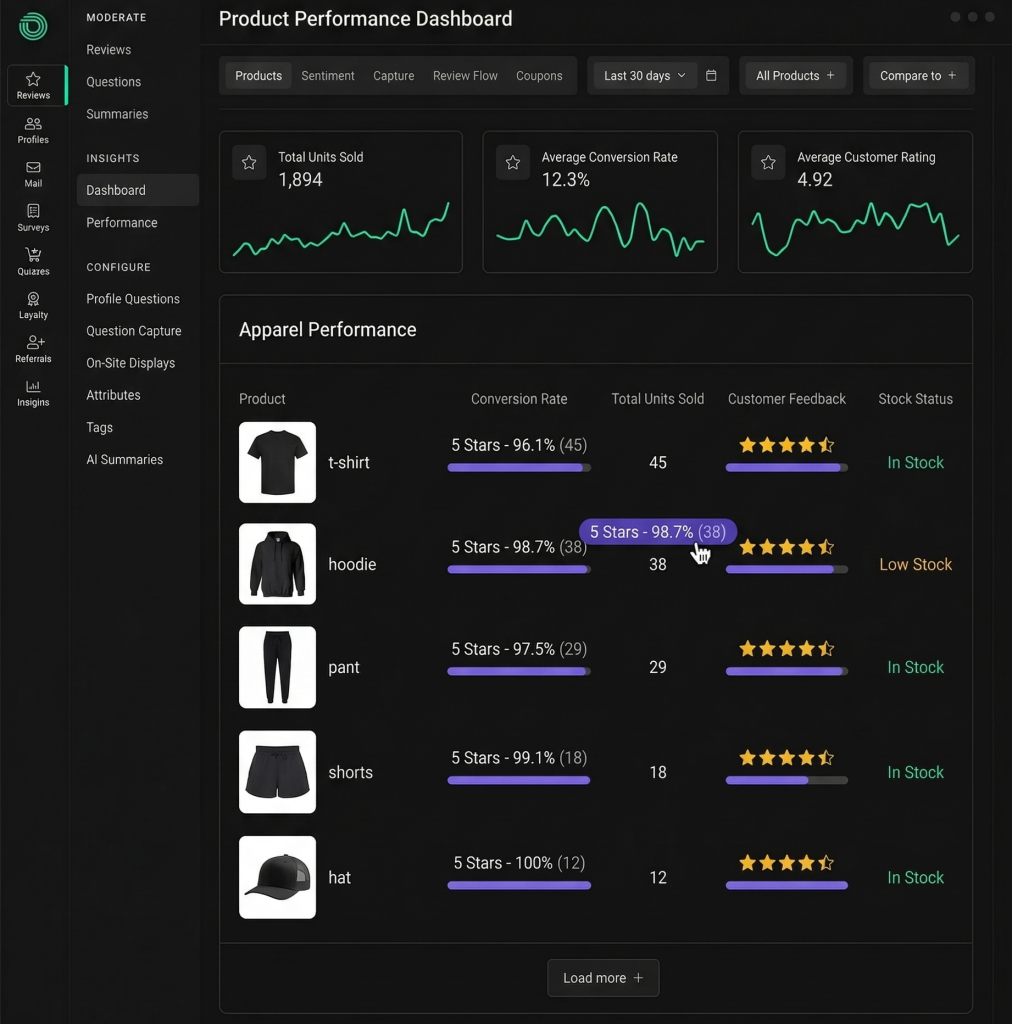Image resolution: width=1012 pixels, height=1024 pixels.
Task: Click the t-shirt conversion rate progress bar
Action: [x=518, y=467]
